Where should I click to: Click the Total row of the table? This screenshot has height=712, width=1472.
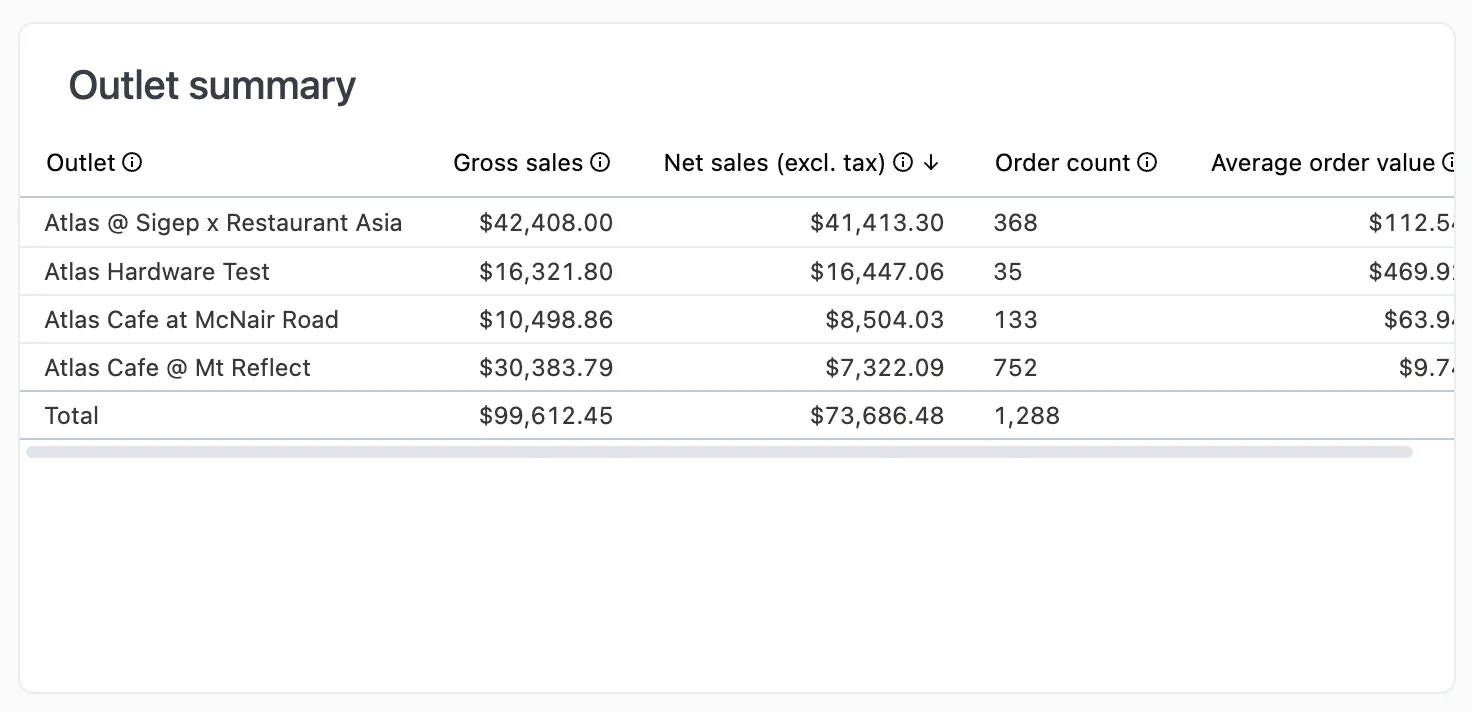[71, 415]
